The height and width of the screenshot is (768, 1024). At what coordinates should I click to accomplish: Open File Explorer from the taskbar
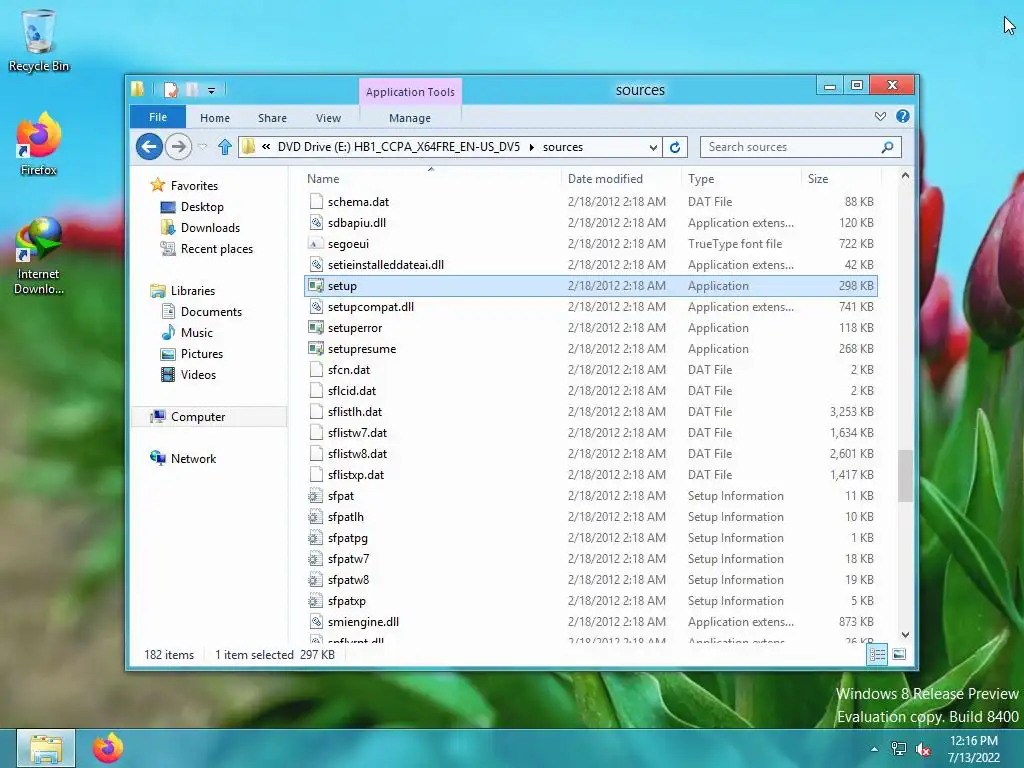[x=46, y=748]
